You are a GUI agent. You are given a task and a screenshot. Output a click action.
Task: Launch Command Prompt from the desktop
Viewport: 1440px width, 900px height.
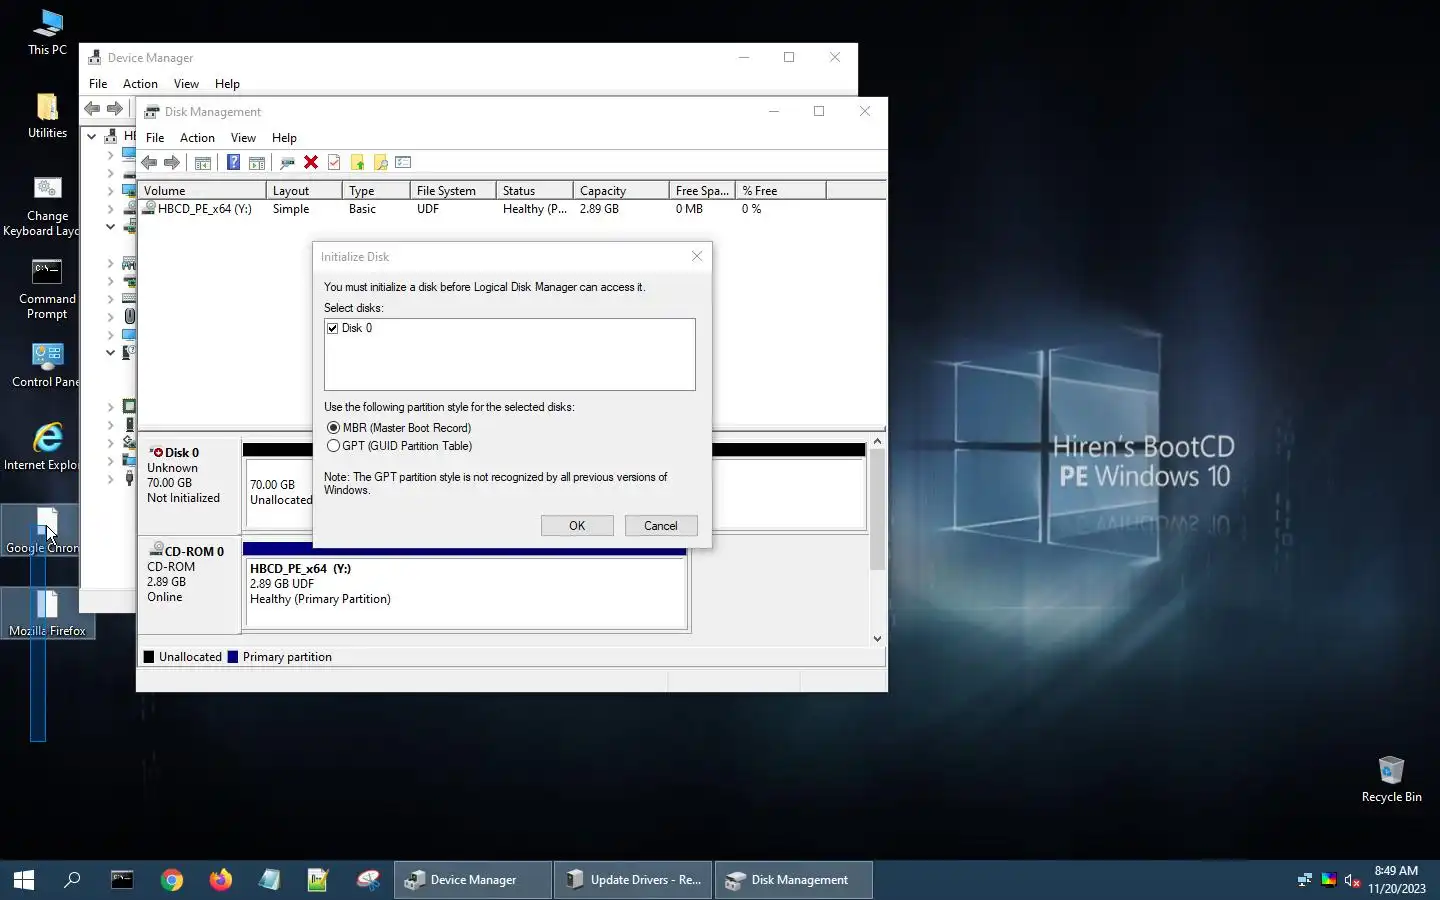pos(47,290)
